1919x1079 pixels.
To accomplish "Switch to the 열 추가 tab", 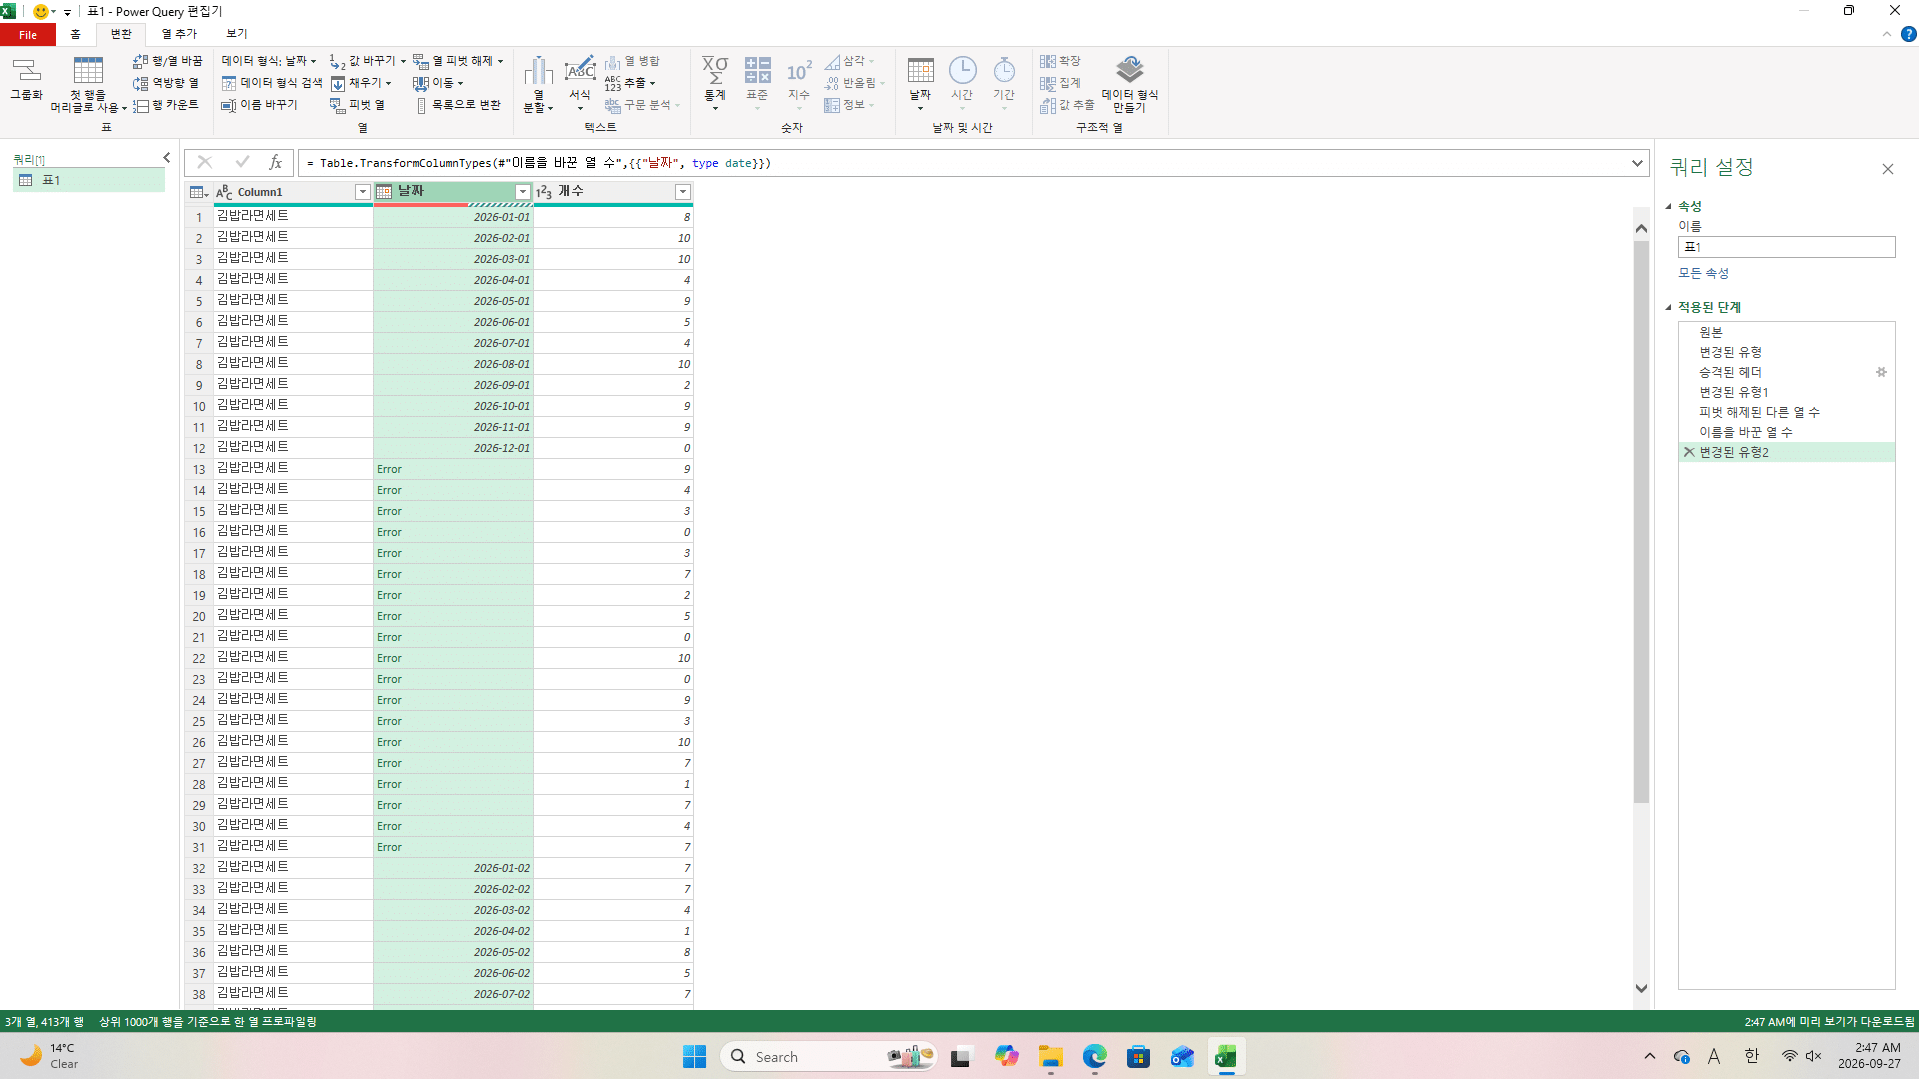I will pos(179,35).
